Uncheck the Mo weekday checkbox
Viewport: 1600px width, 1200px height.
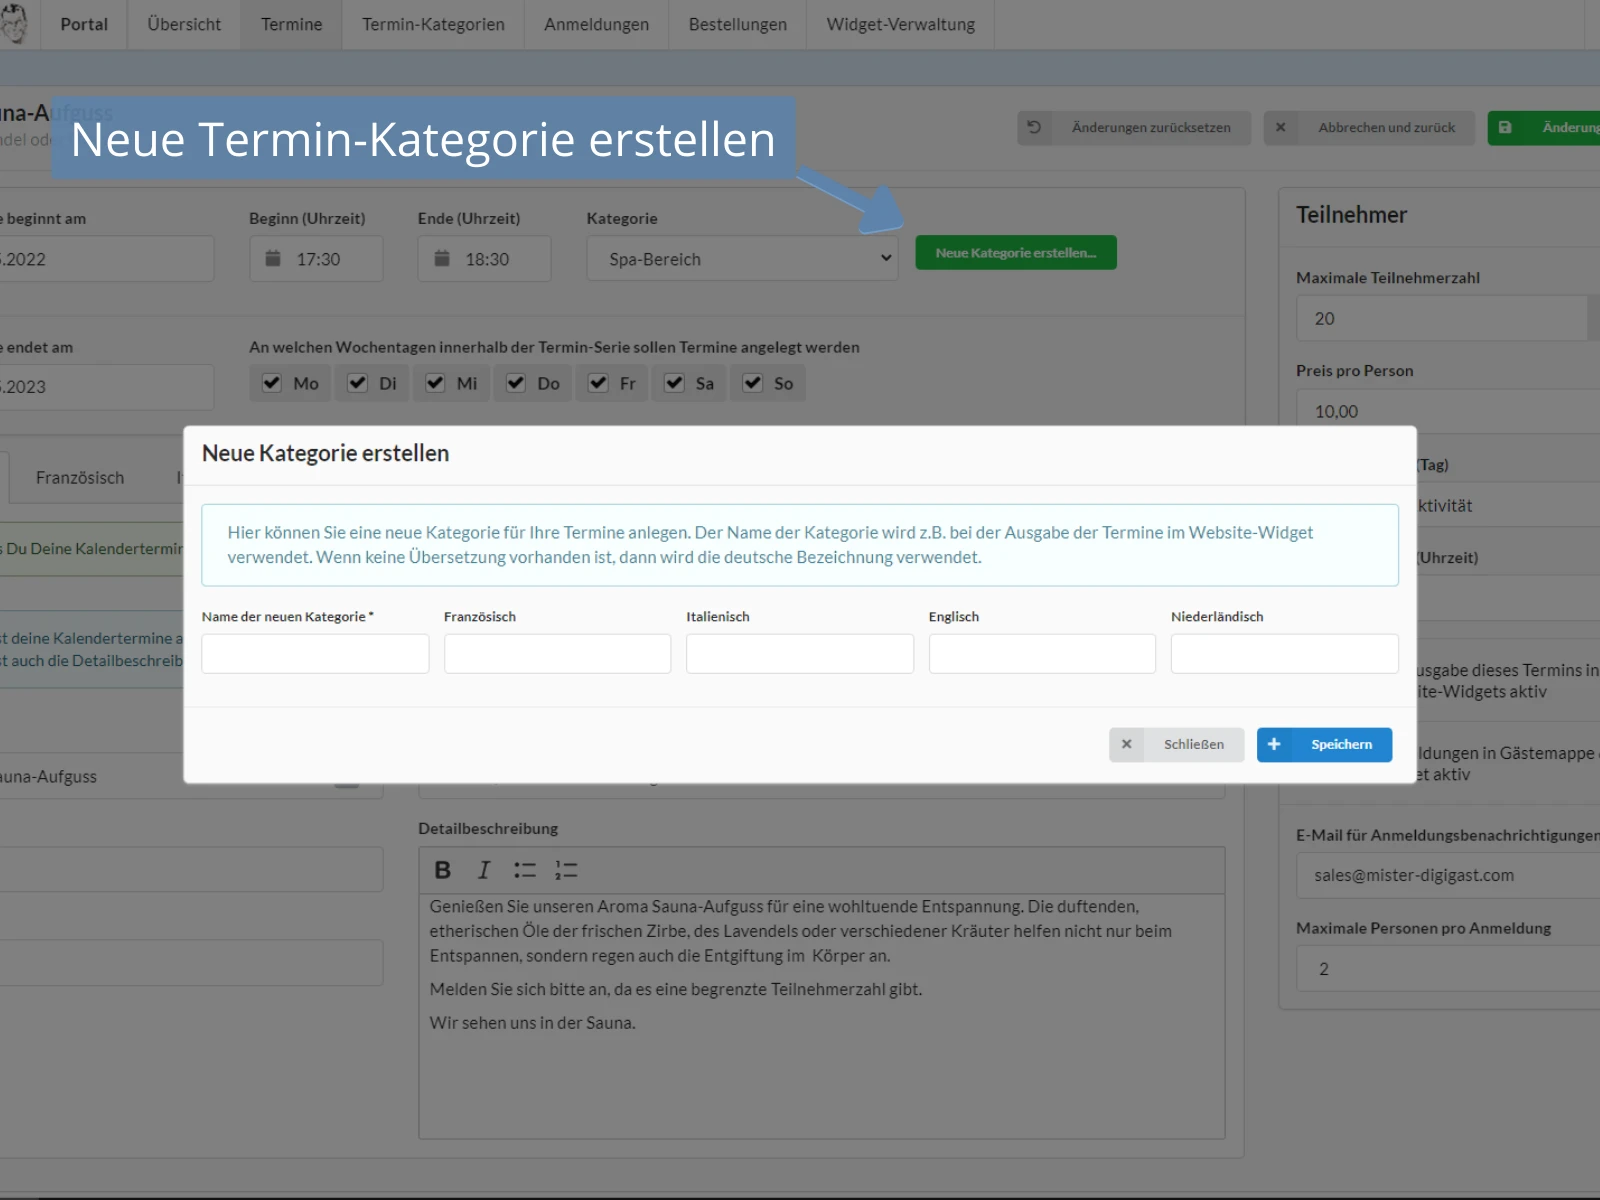(x=272, y=383)
